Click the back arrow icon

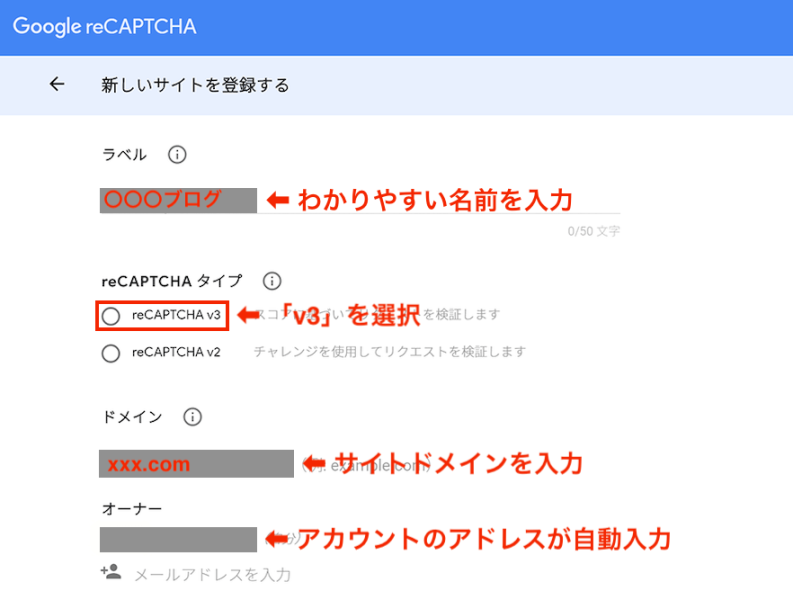pyautogui.click(x=57, y=85)
